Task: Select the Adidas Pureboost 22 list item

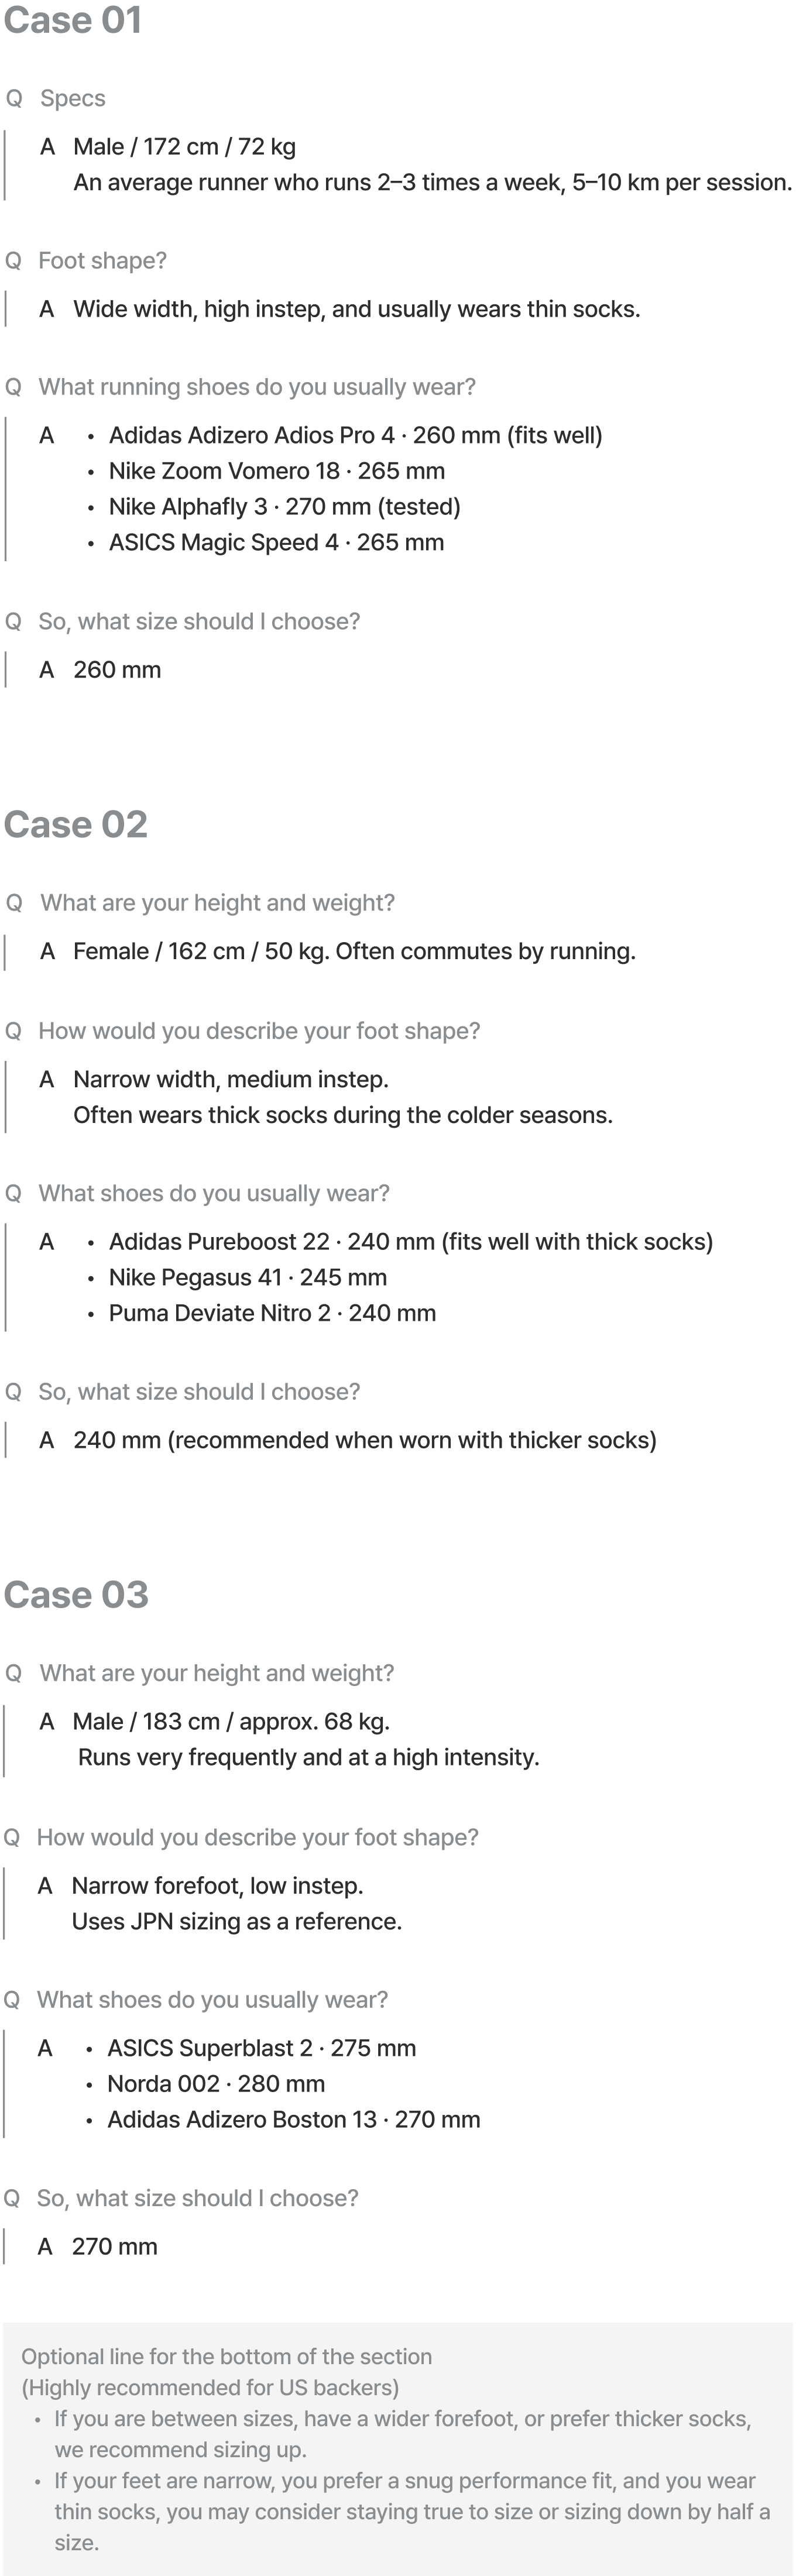Action: (x=410, y=1242)
